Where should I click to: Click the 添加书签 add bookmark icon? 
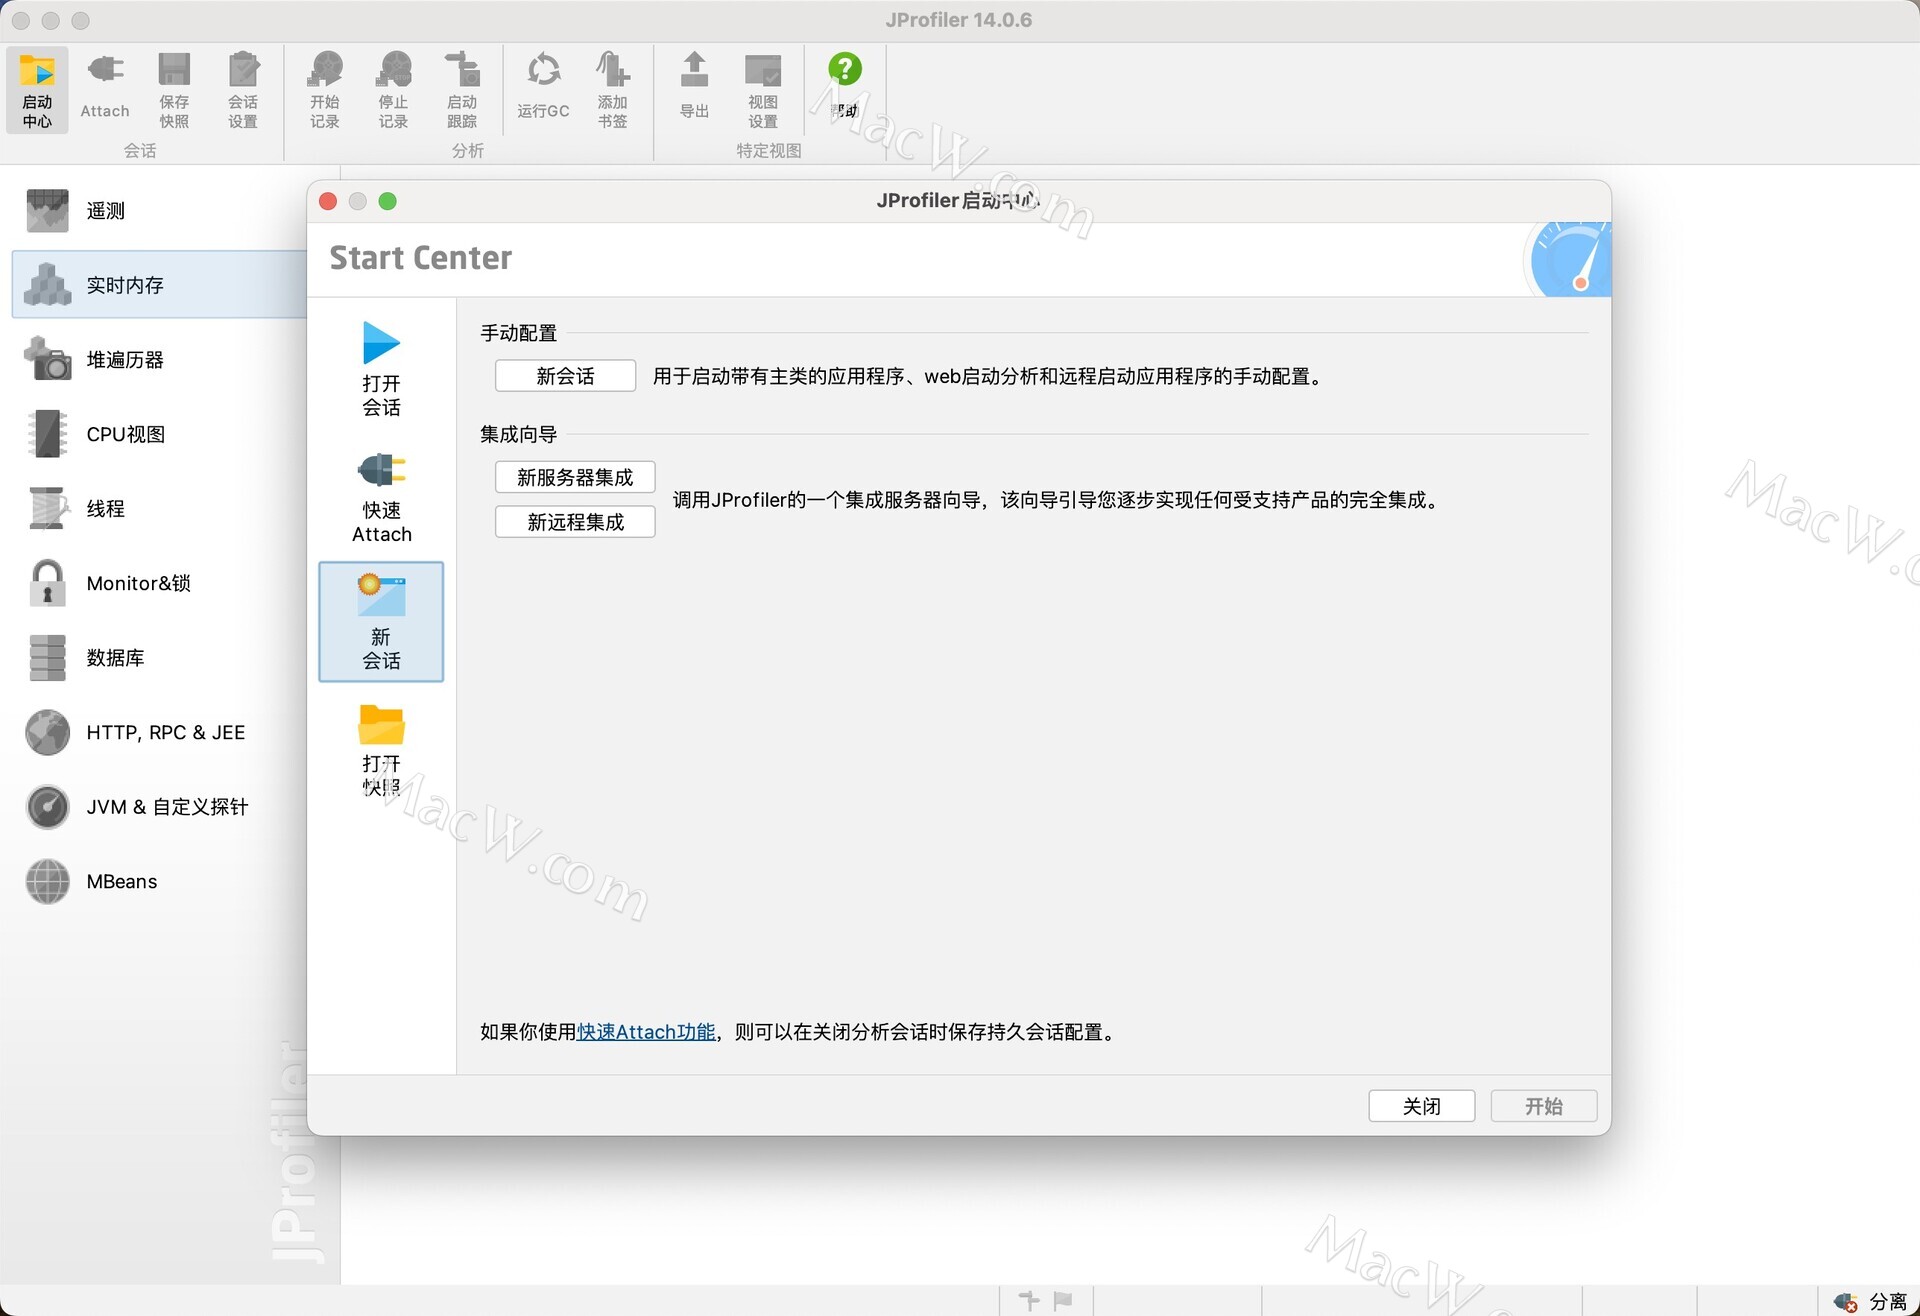click(613, 90)
